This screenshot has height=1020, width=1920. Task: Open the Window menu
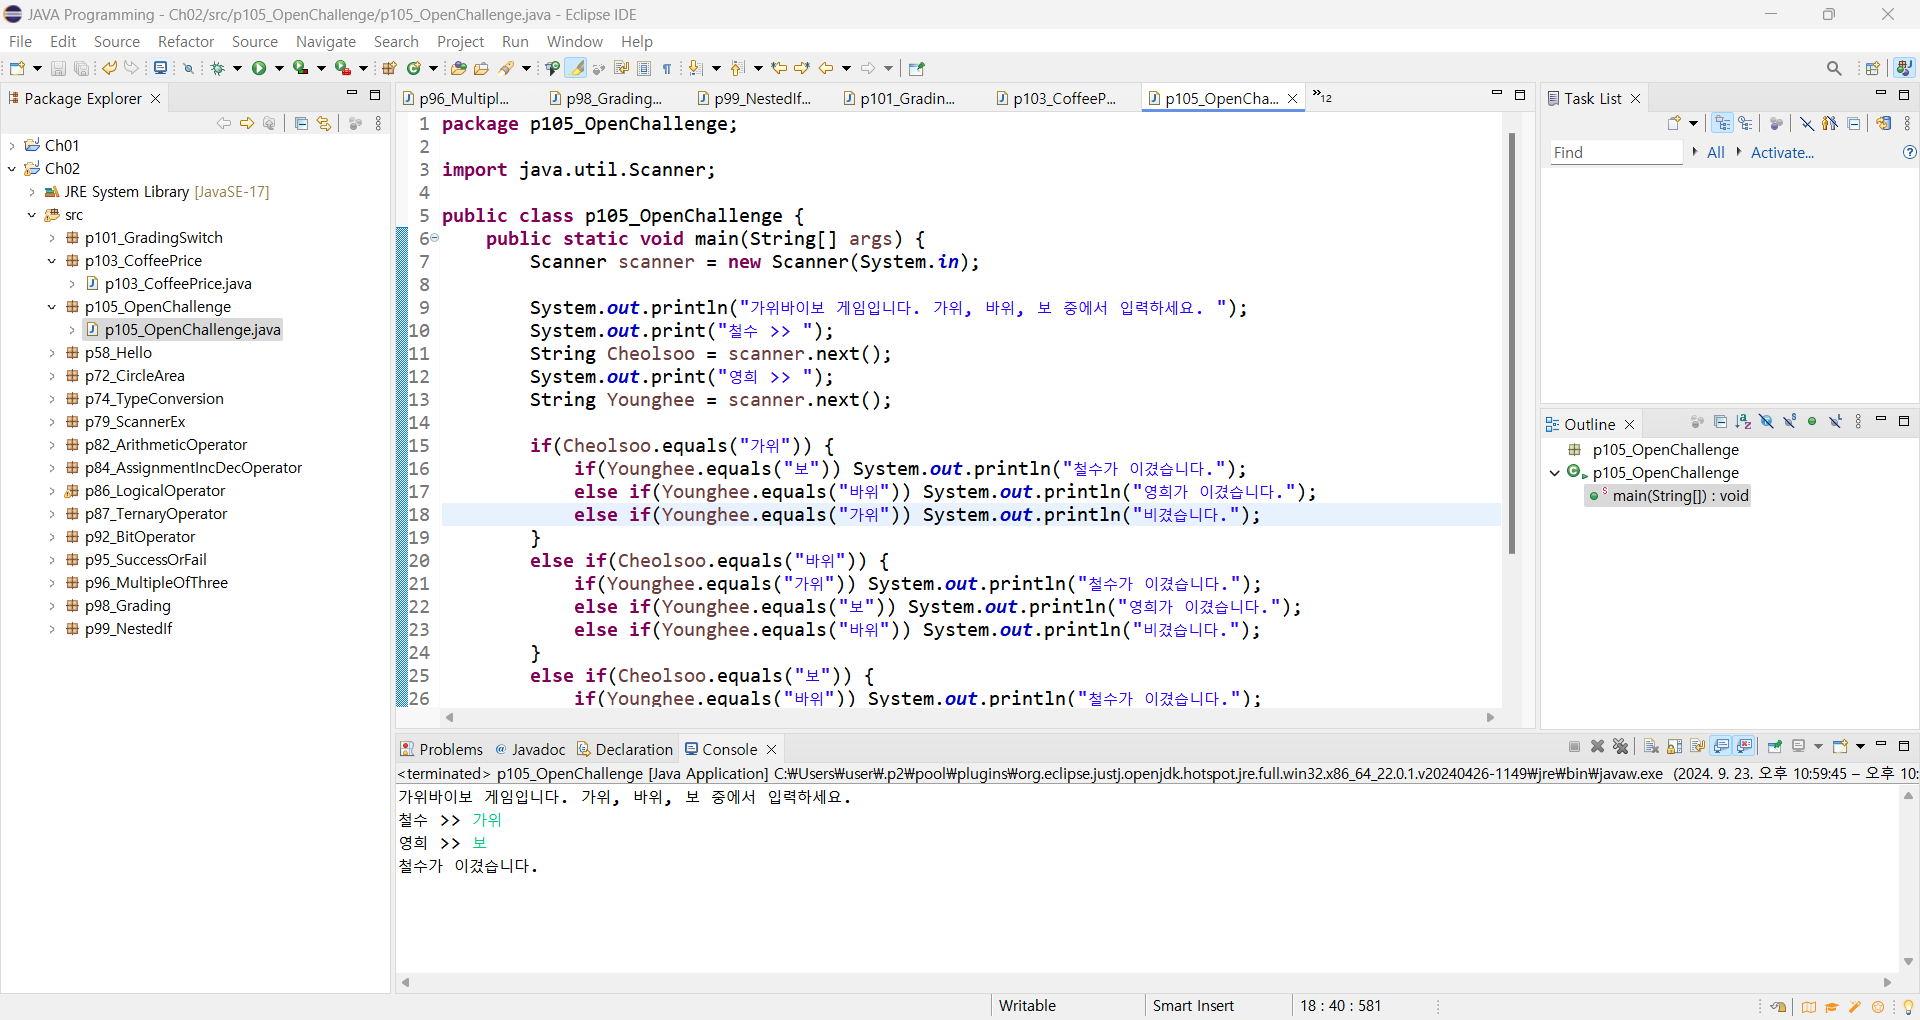(574, 41)
